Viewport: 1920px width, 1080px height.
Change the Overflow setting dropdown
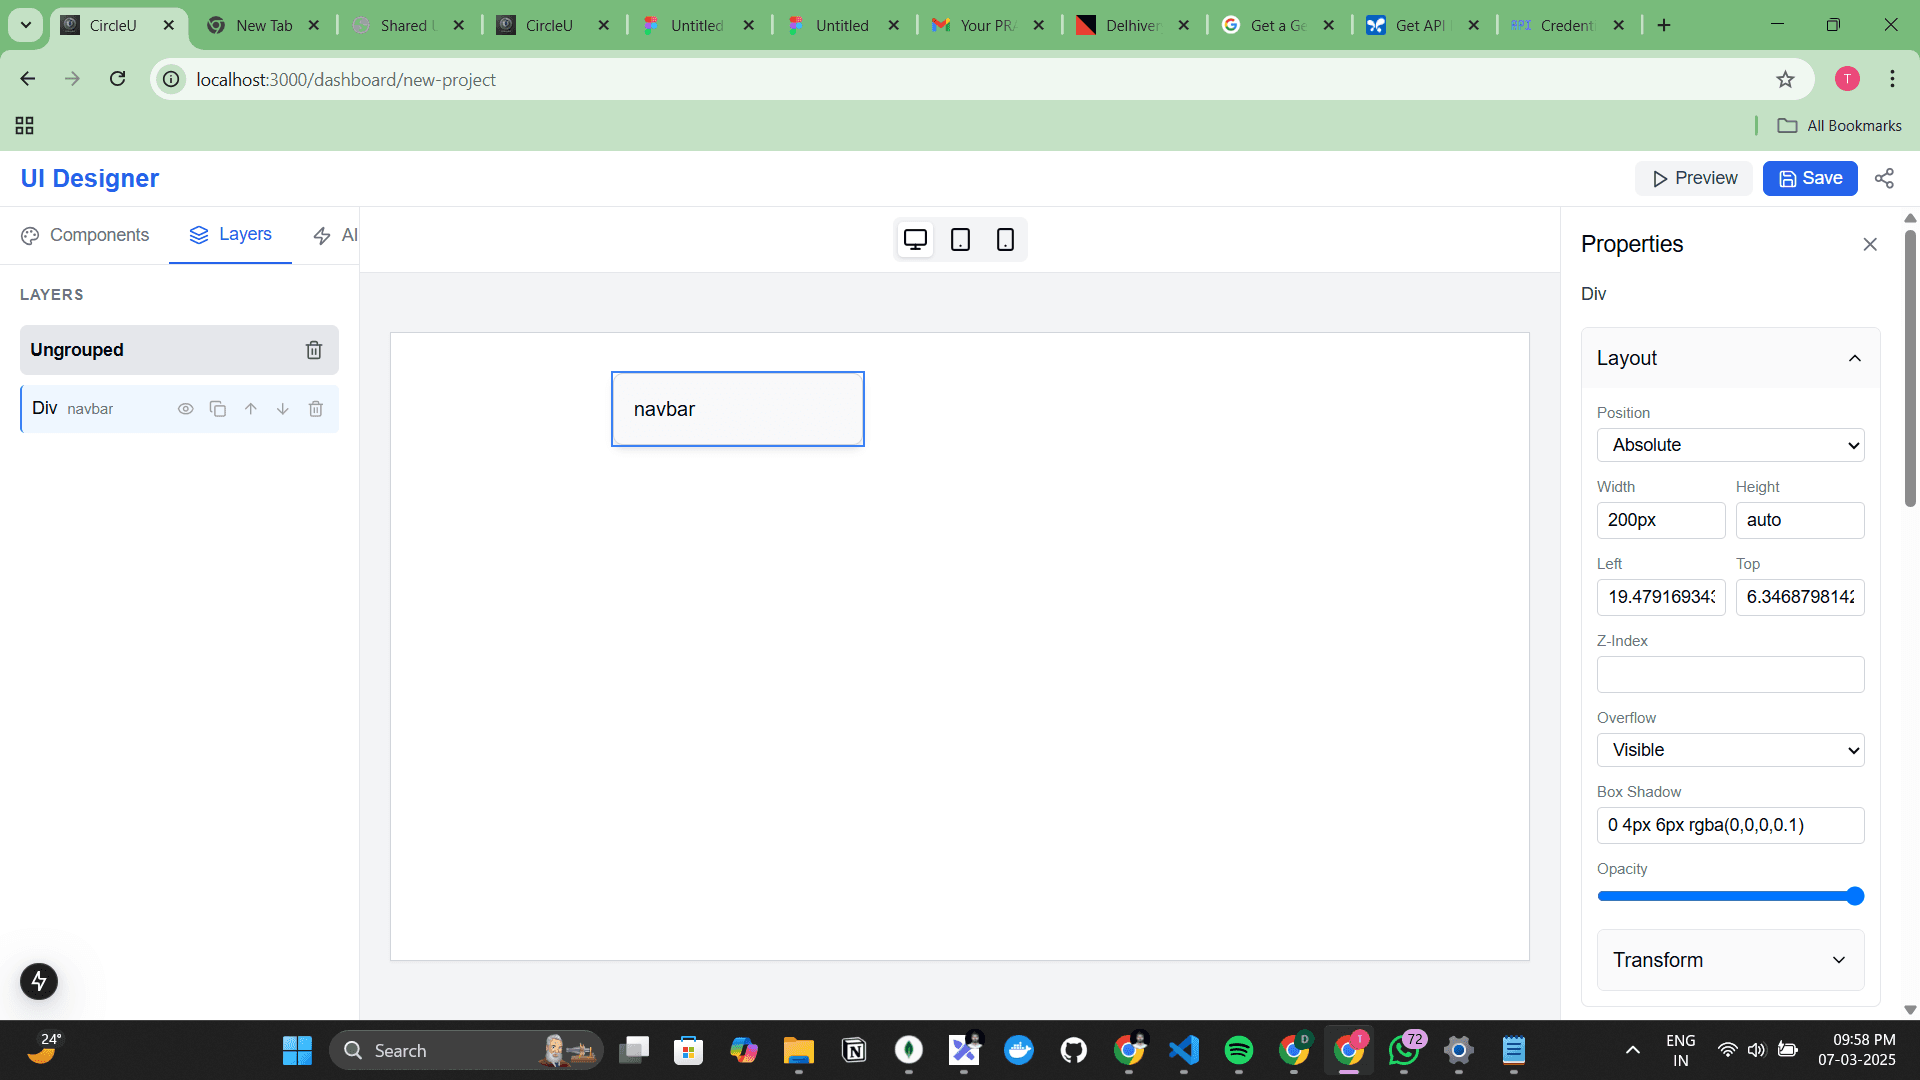click(1730, 750)
